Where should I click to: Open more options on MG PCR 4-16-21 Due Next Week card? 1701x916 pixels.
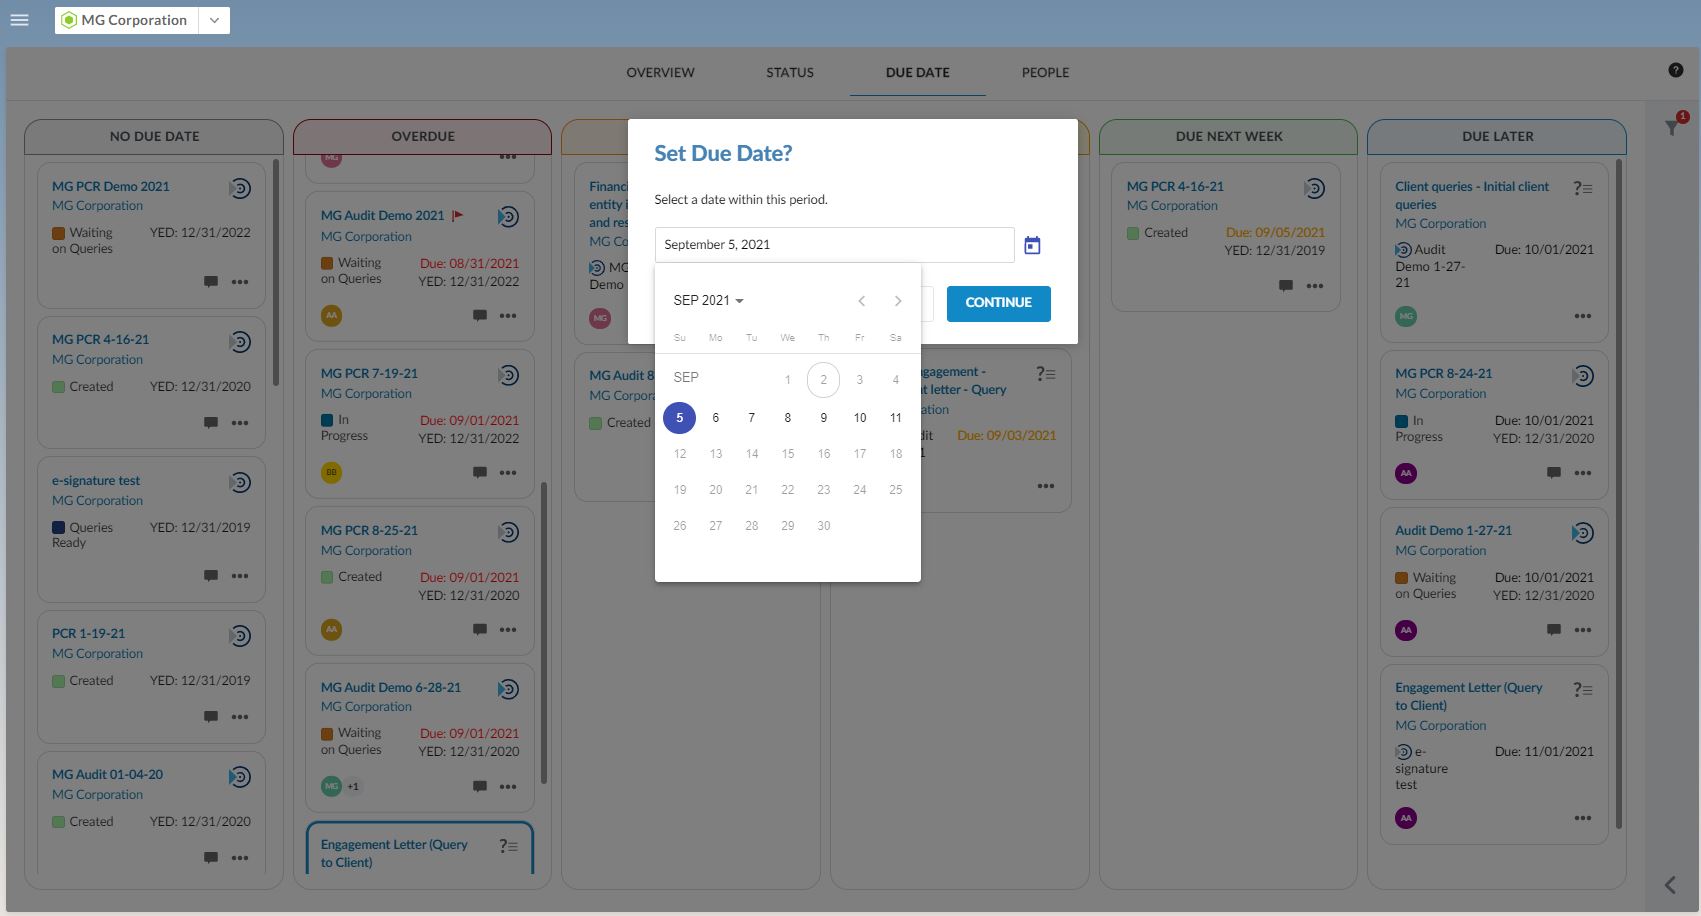click(x=1314, y=286)
